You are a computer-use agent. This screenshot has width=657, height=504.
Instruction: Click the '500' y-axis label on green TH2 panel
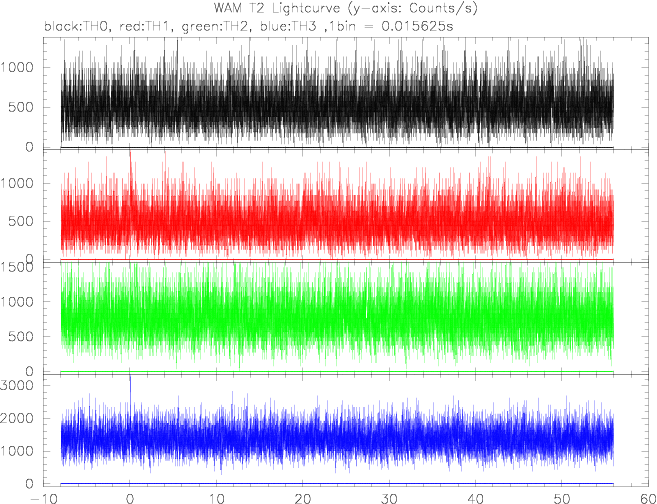(x=21, y=336)
